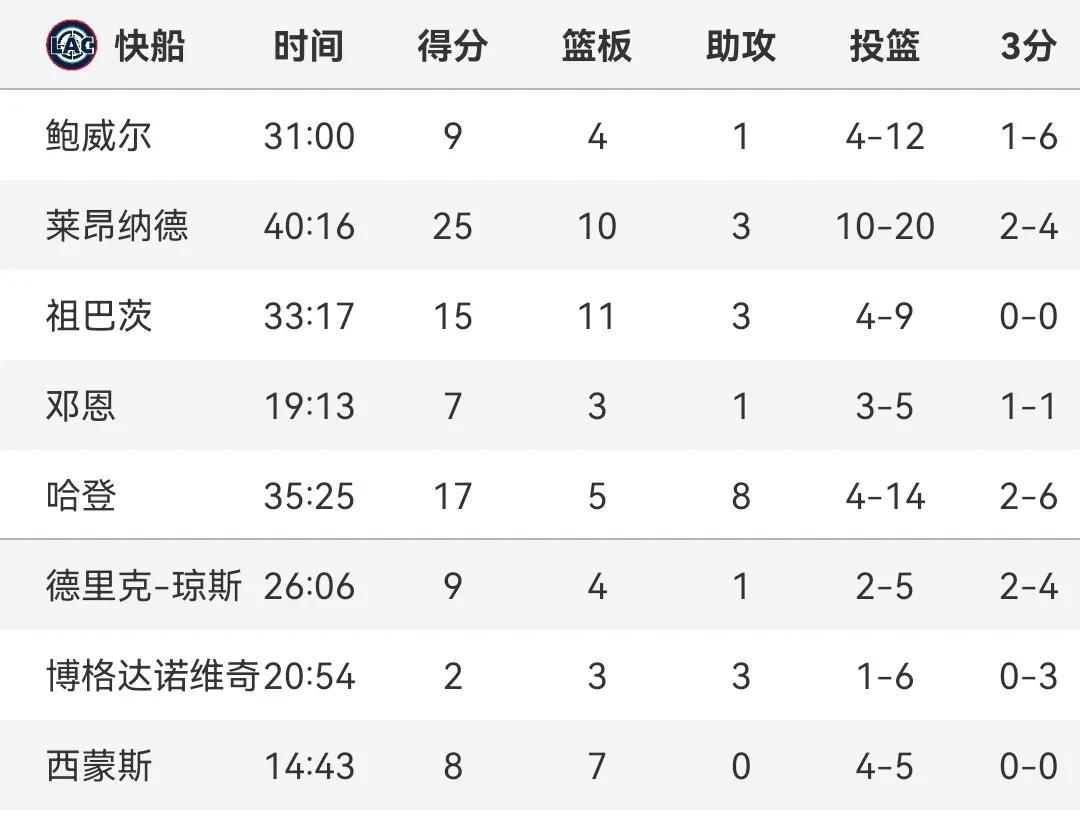
Task: Open player 鲍威尔's profile
Action: coord(99,136)
